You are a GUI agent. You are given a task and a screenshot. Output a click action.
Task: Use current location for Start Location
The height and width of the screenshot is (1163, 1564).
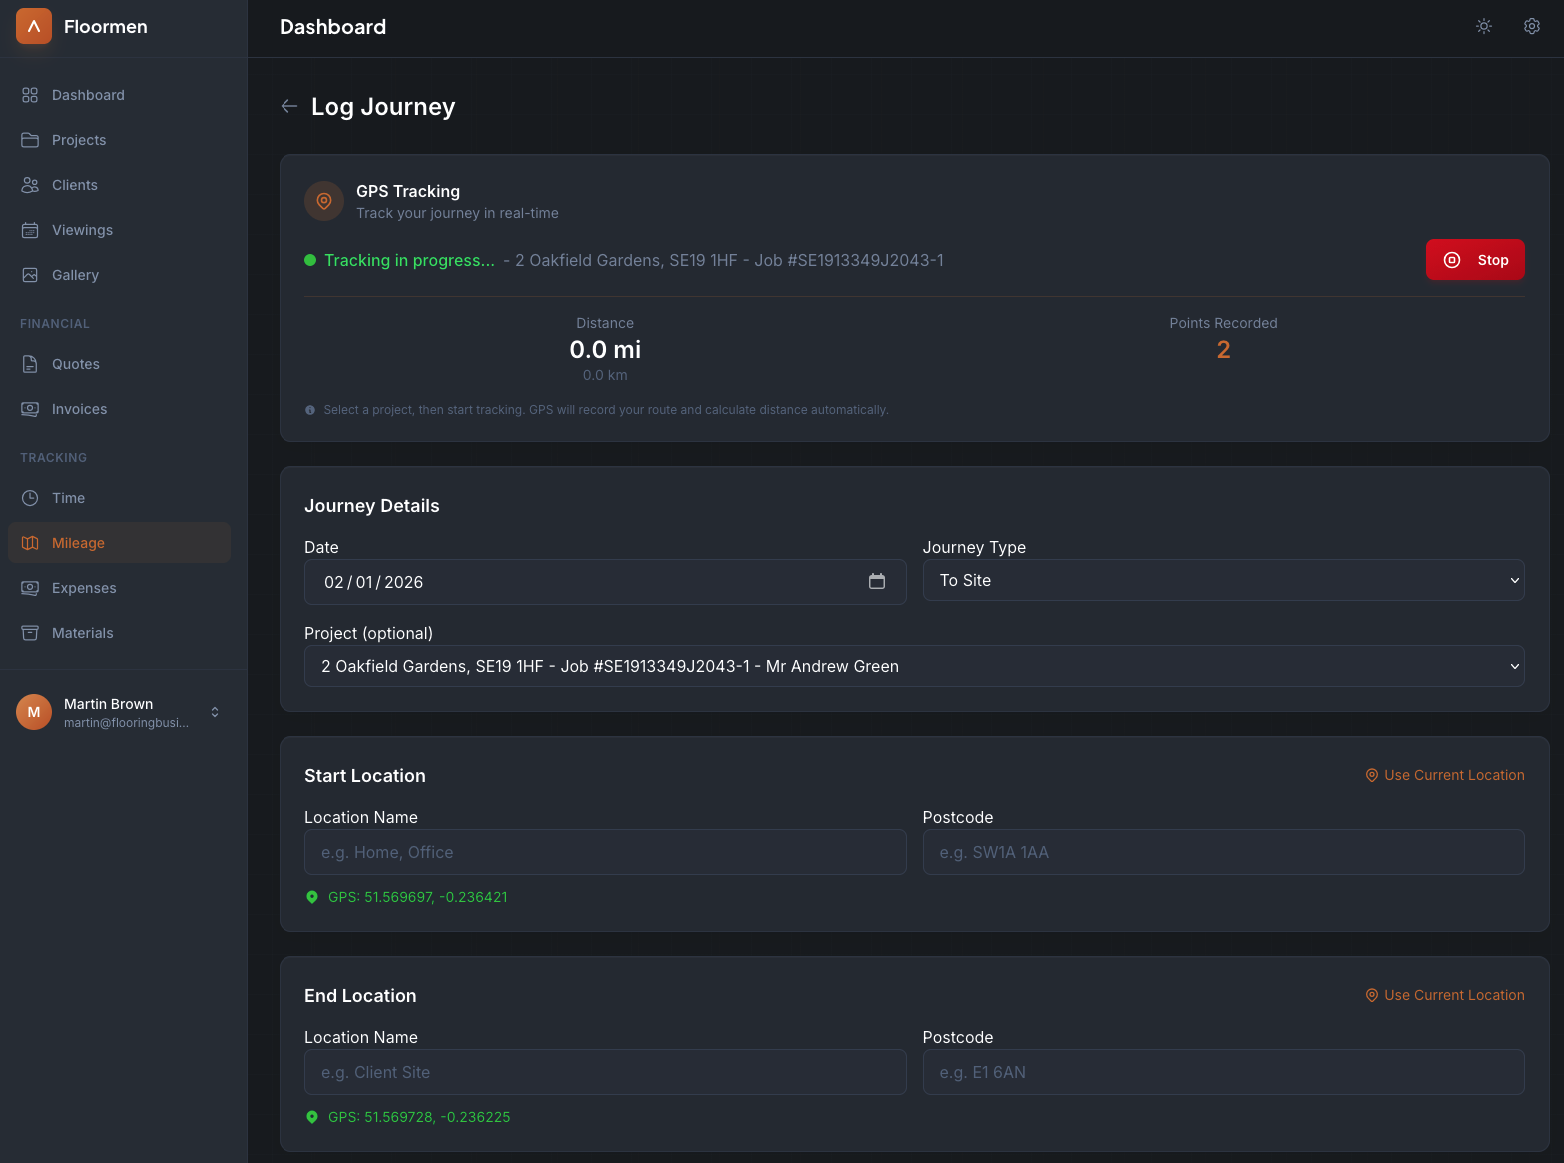[x=1444, y=775]
